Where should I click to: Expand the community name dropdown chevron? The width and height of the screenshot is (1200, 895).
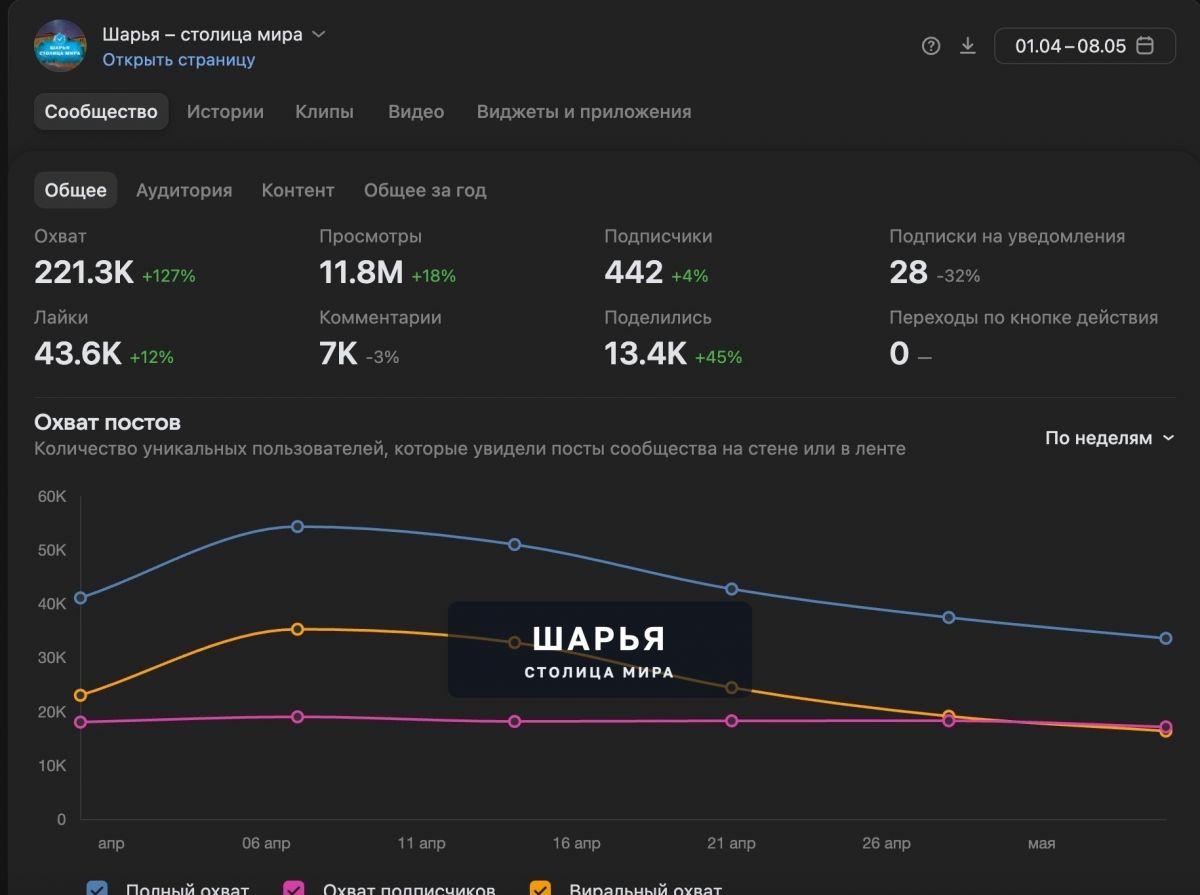(319, 34)
